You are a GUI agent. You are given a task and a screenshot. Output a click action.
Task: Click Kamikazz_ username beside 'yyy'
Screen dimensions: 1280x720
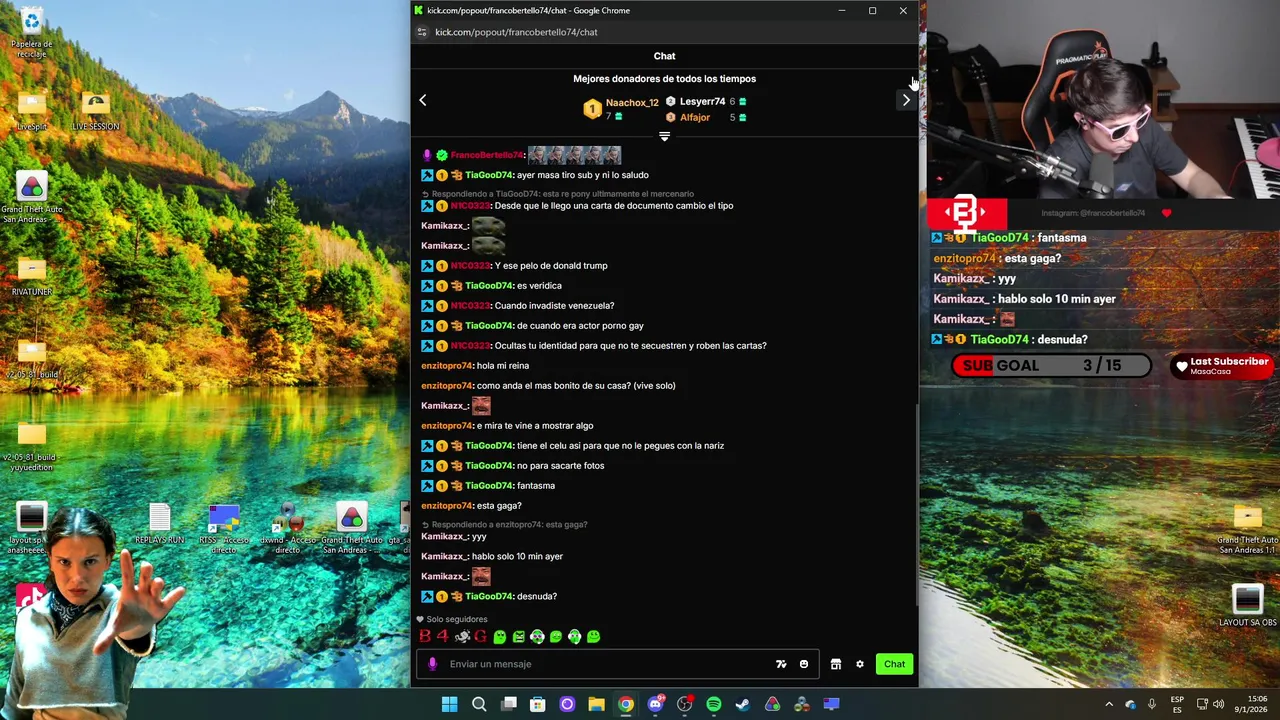pos(445,536)
